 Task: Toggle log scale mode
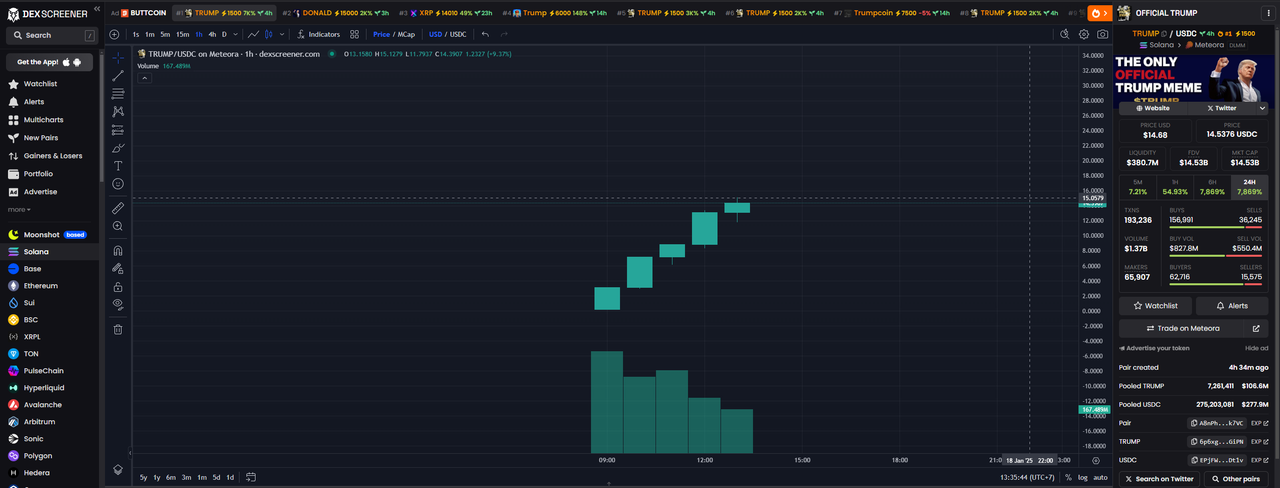1083,477
